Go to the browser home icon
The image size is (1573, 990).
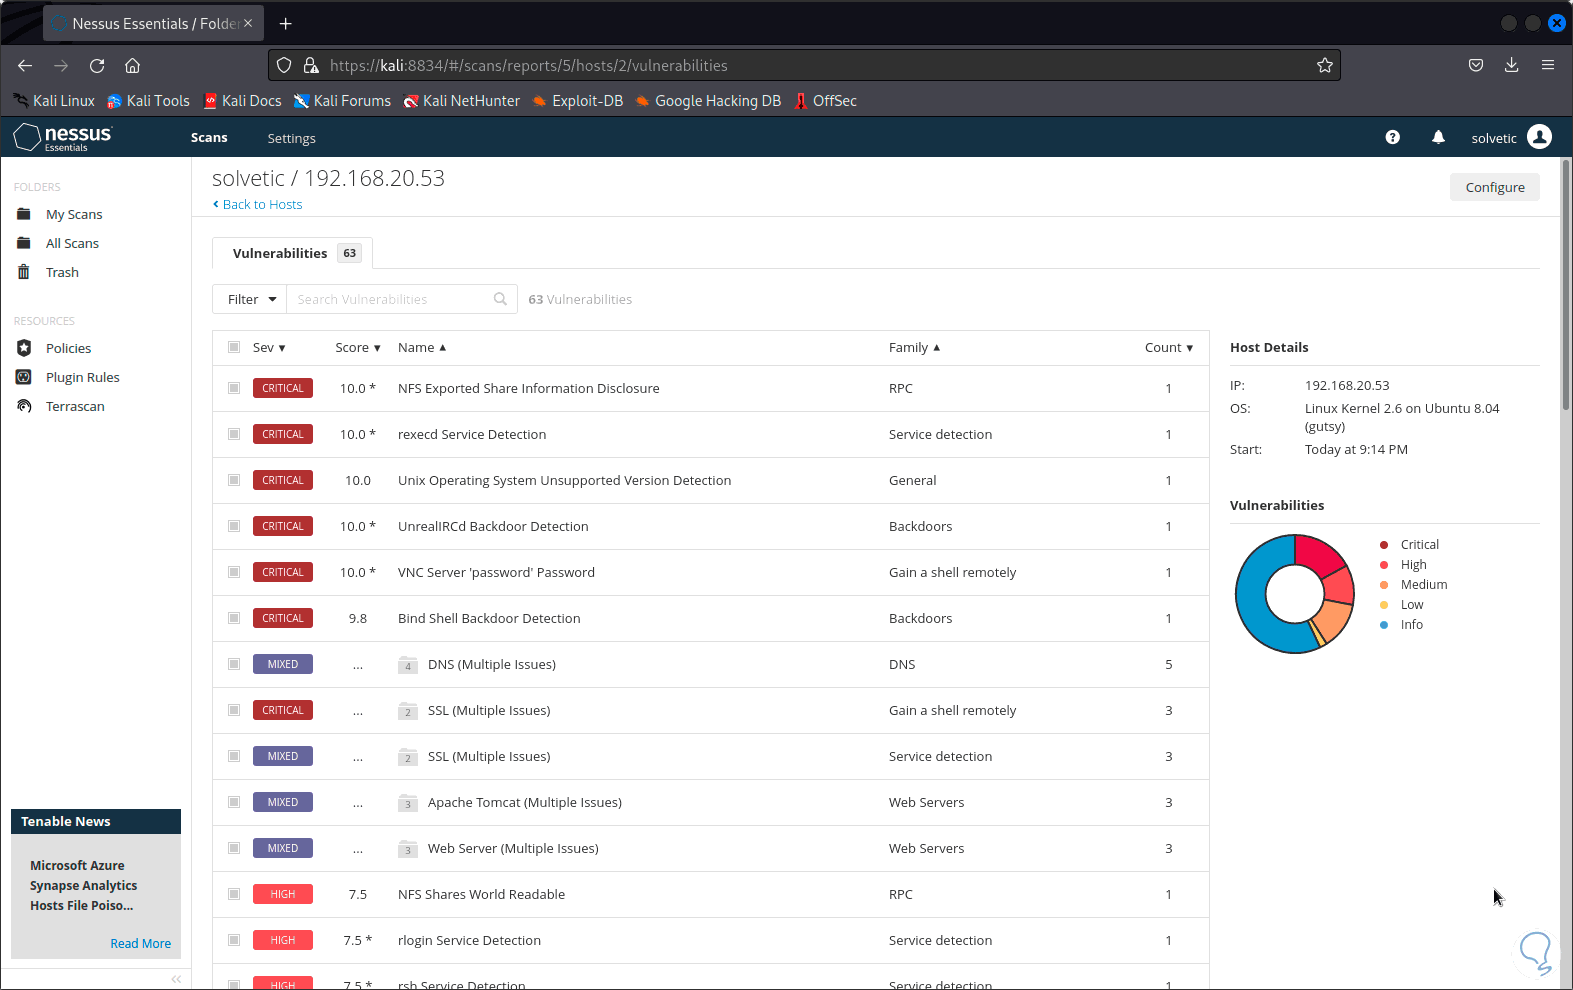pos(132,65)
